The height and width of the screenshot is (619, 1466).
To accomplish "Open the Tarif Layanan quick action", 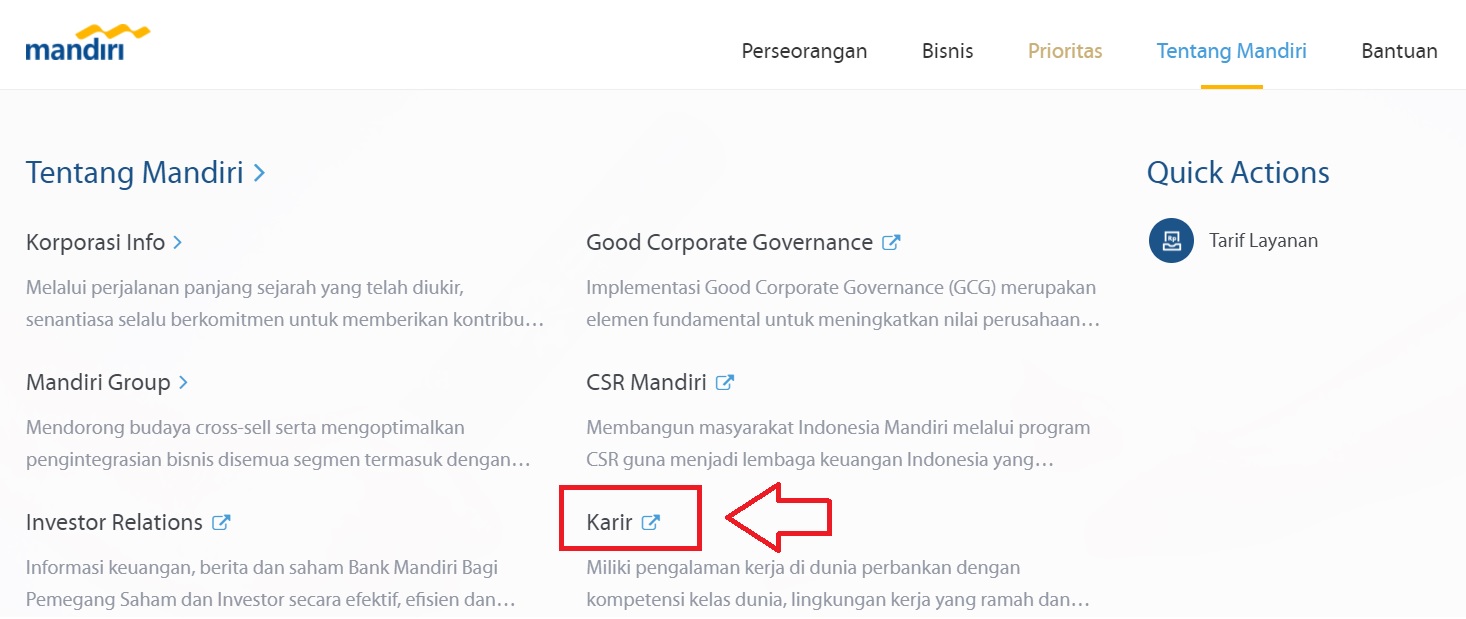I will pyautogui.click(x=1263, y=241).
